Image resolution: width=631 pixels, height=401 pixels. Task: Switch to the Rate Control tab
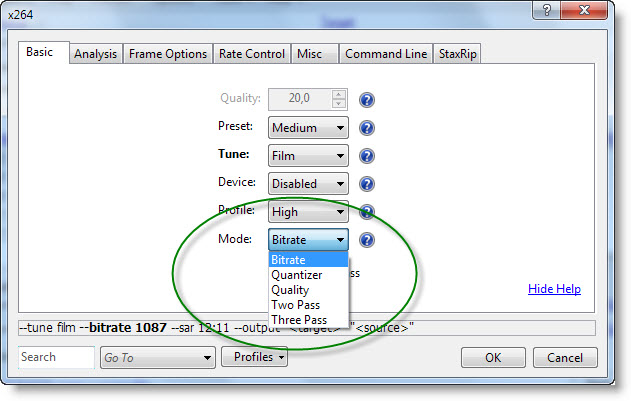(x=252, y=54)
